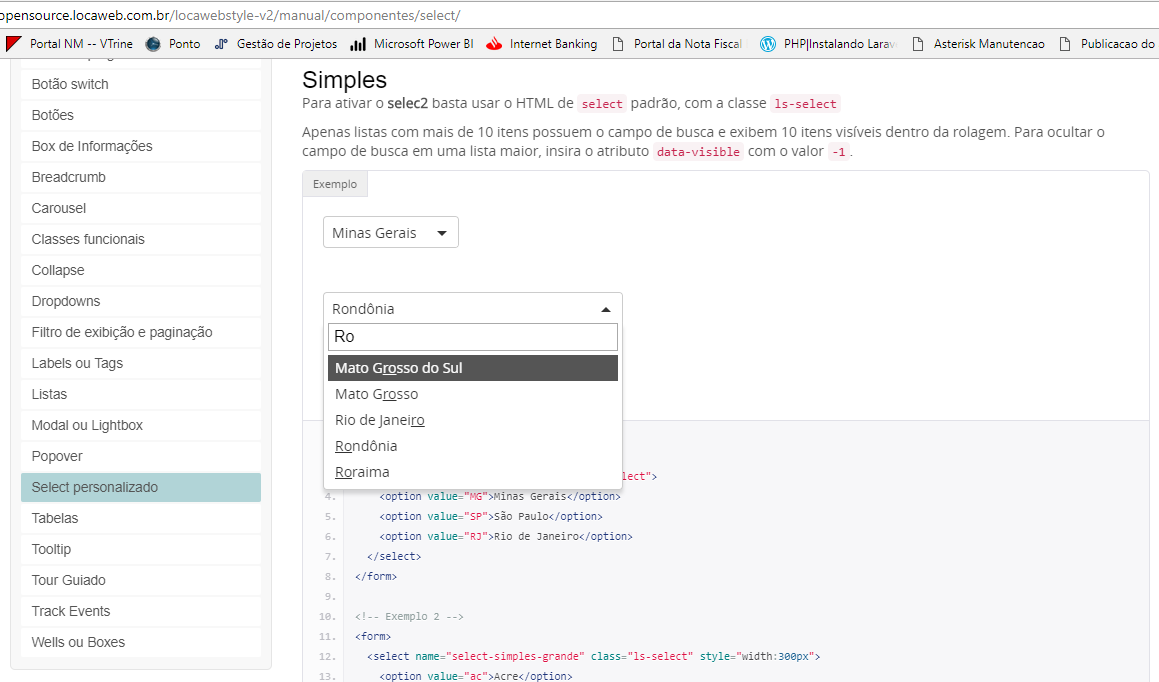Open the Ponto bookmark
This screenshot has width=1159, height=682.
(173, 44)
